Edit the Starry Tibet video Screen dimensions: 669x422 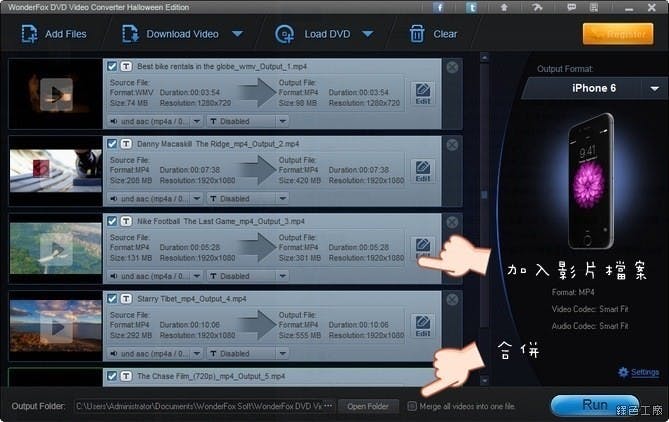(423, 326)
